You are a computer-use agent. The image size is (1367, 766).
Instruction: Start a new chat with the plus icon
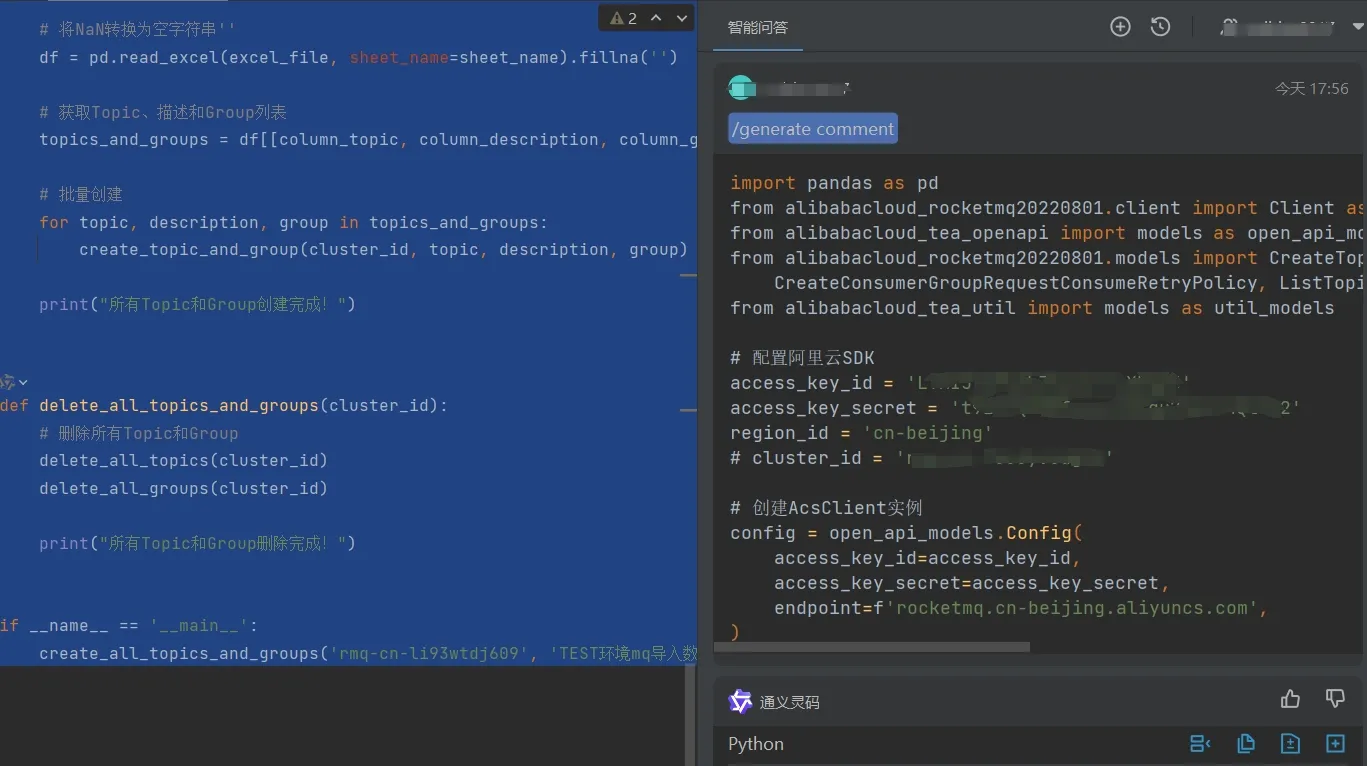tap(1120, 27)
